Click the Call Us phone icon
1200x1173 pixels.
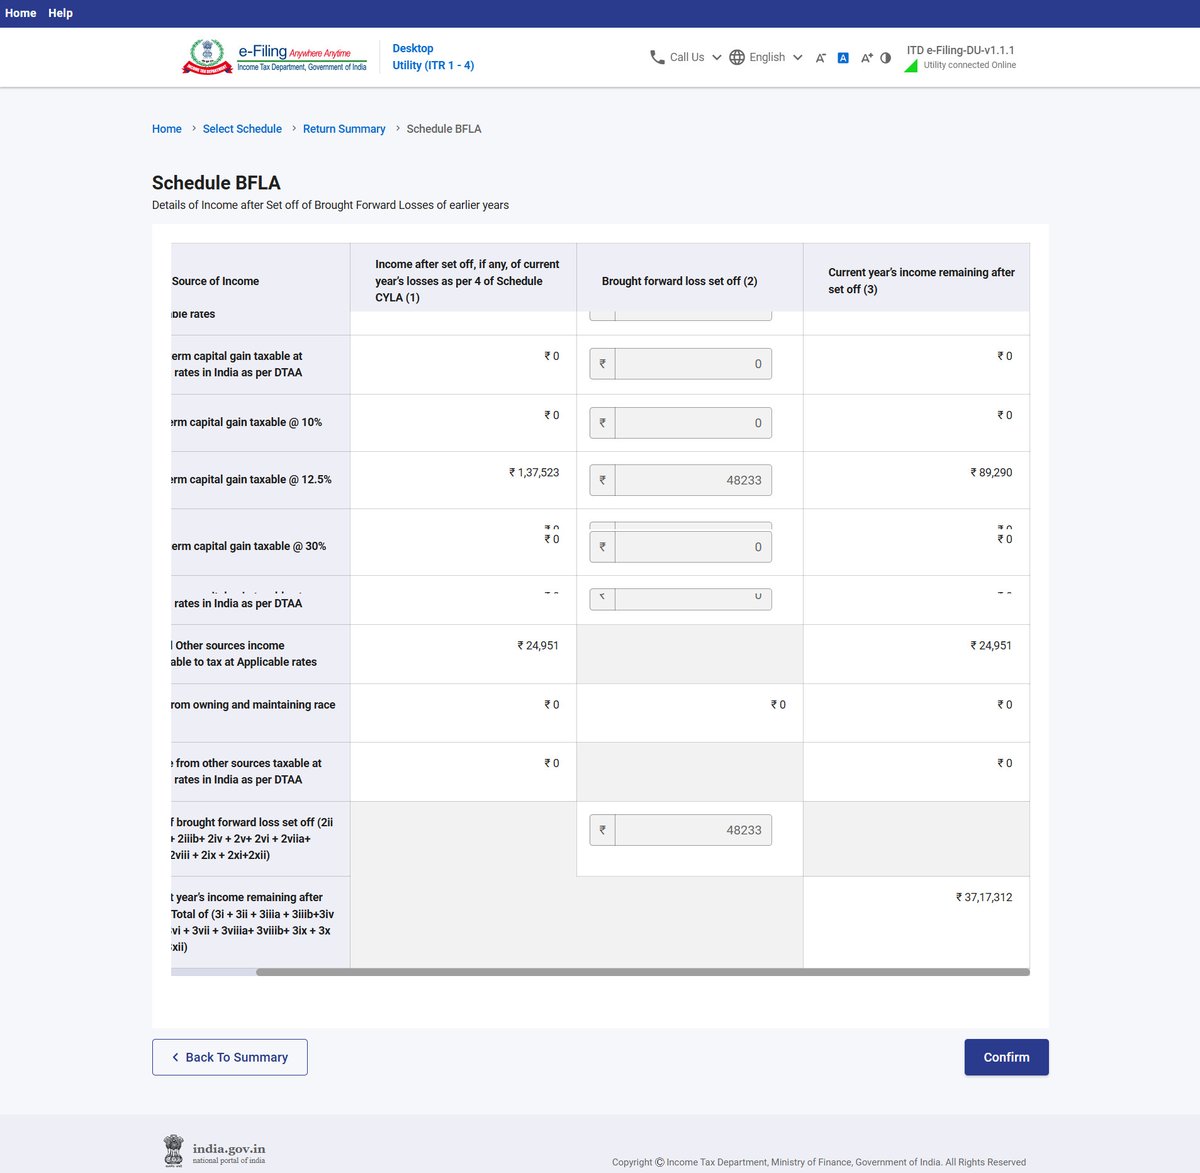click(657, 57)
